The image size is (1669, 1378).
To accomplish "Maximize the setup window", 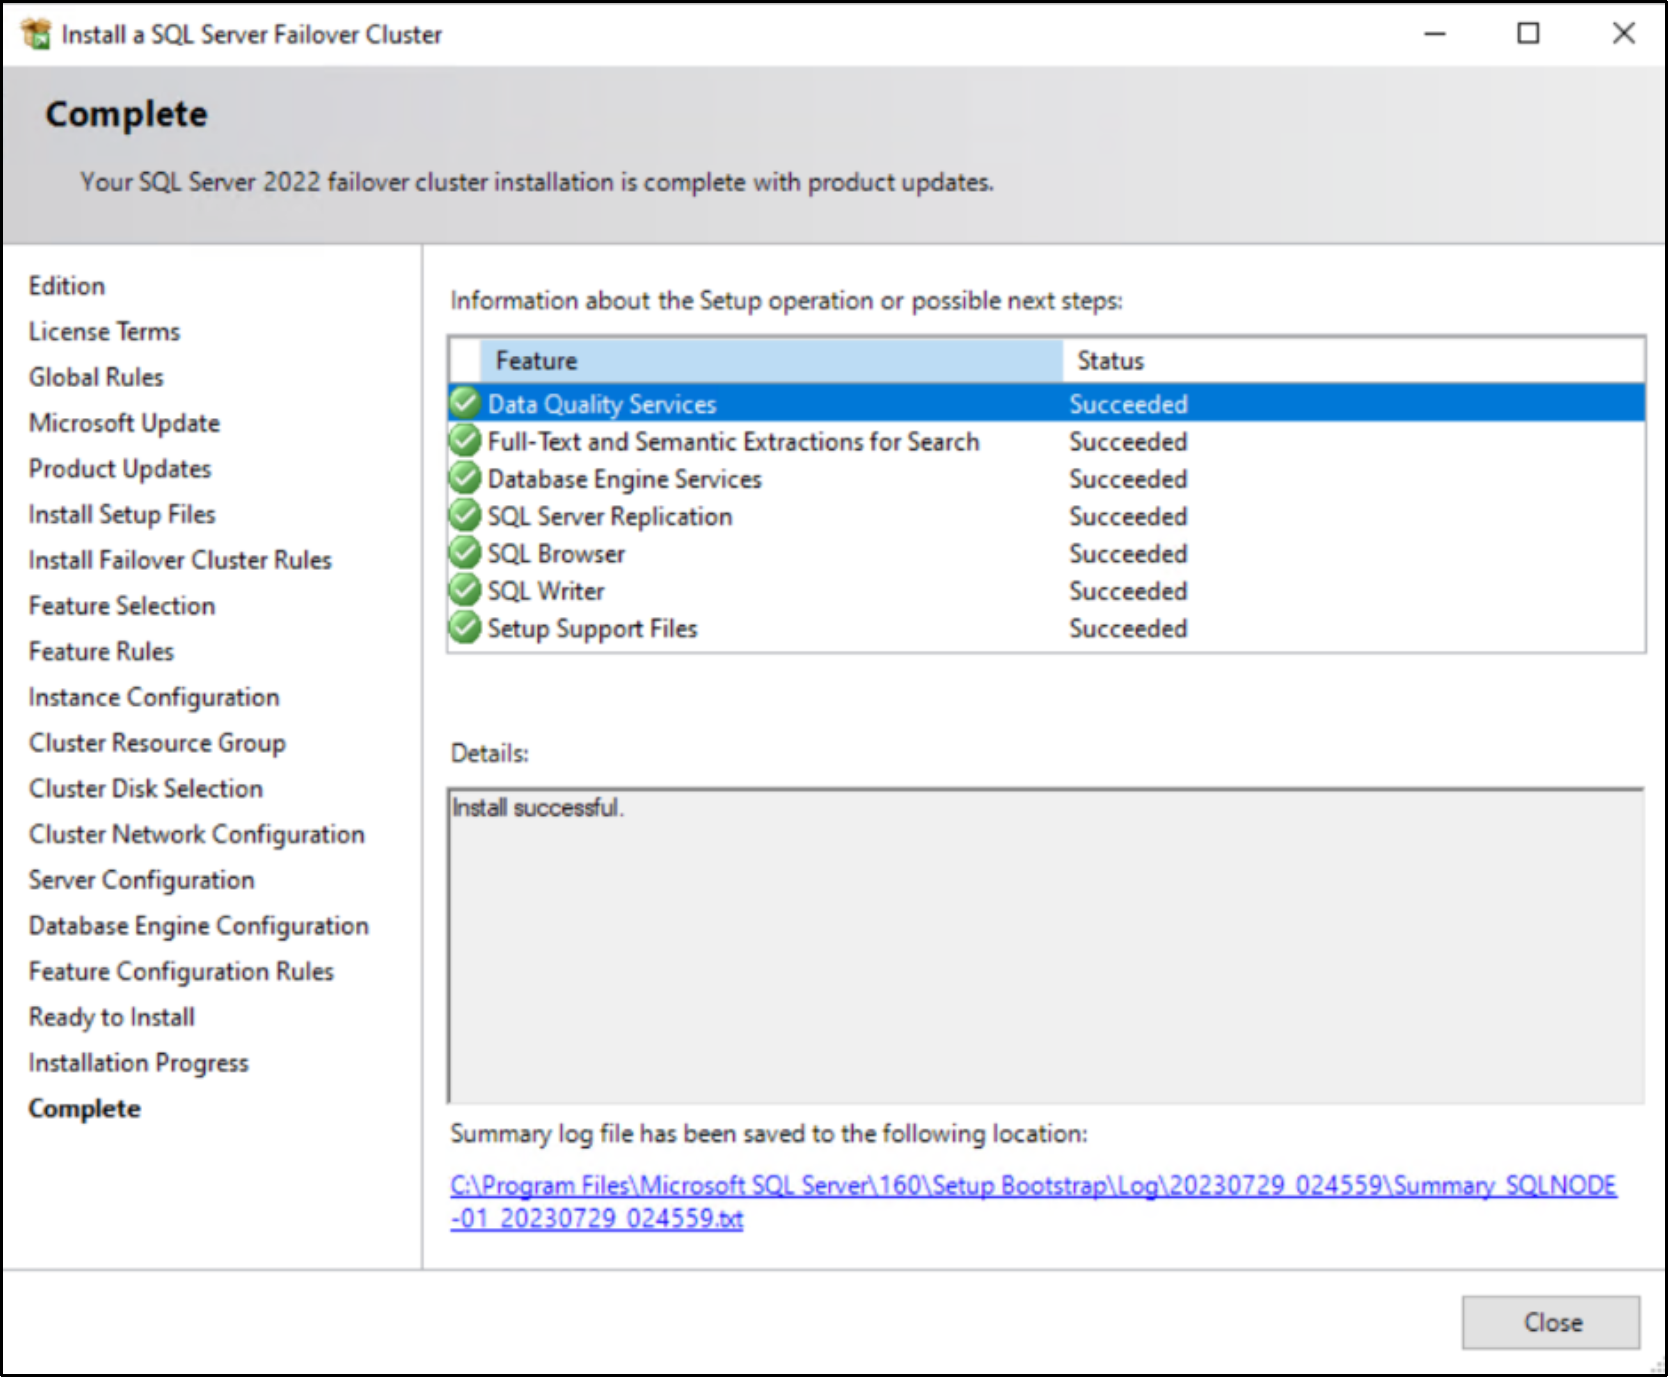I will [1528, 34].
